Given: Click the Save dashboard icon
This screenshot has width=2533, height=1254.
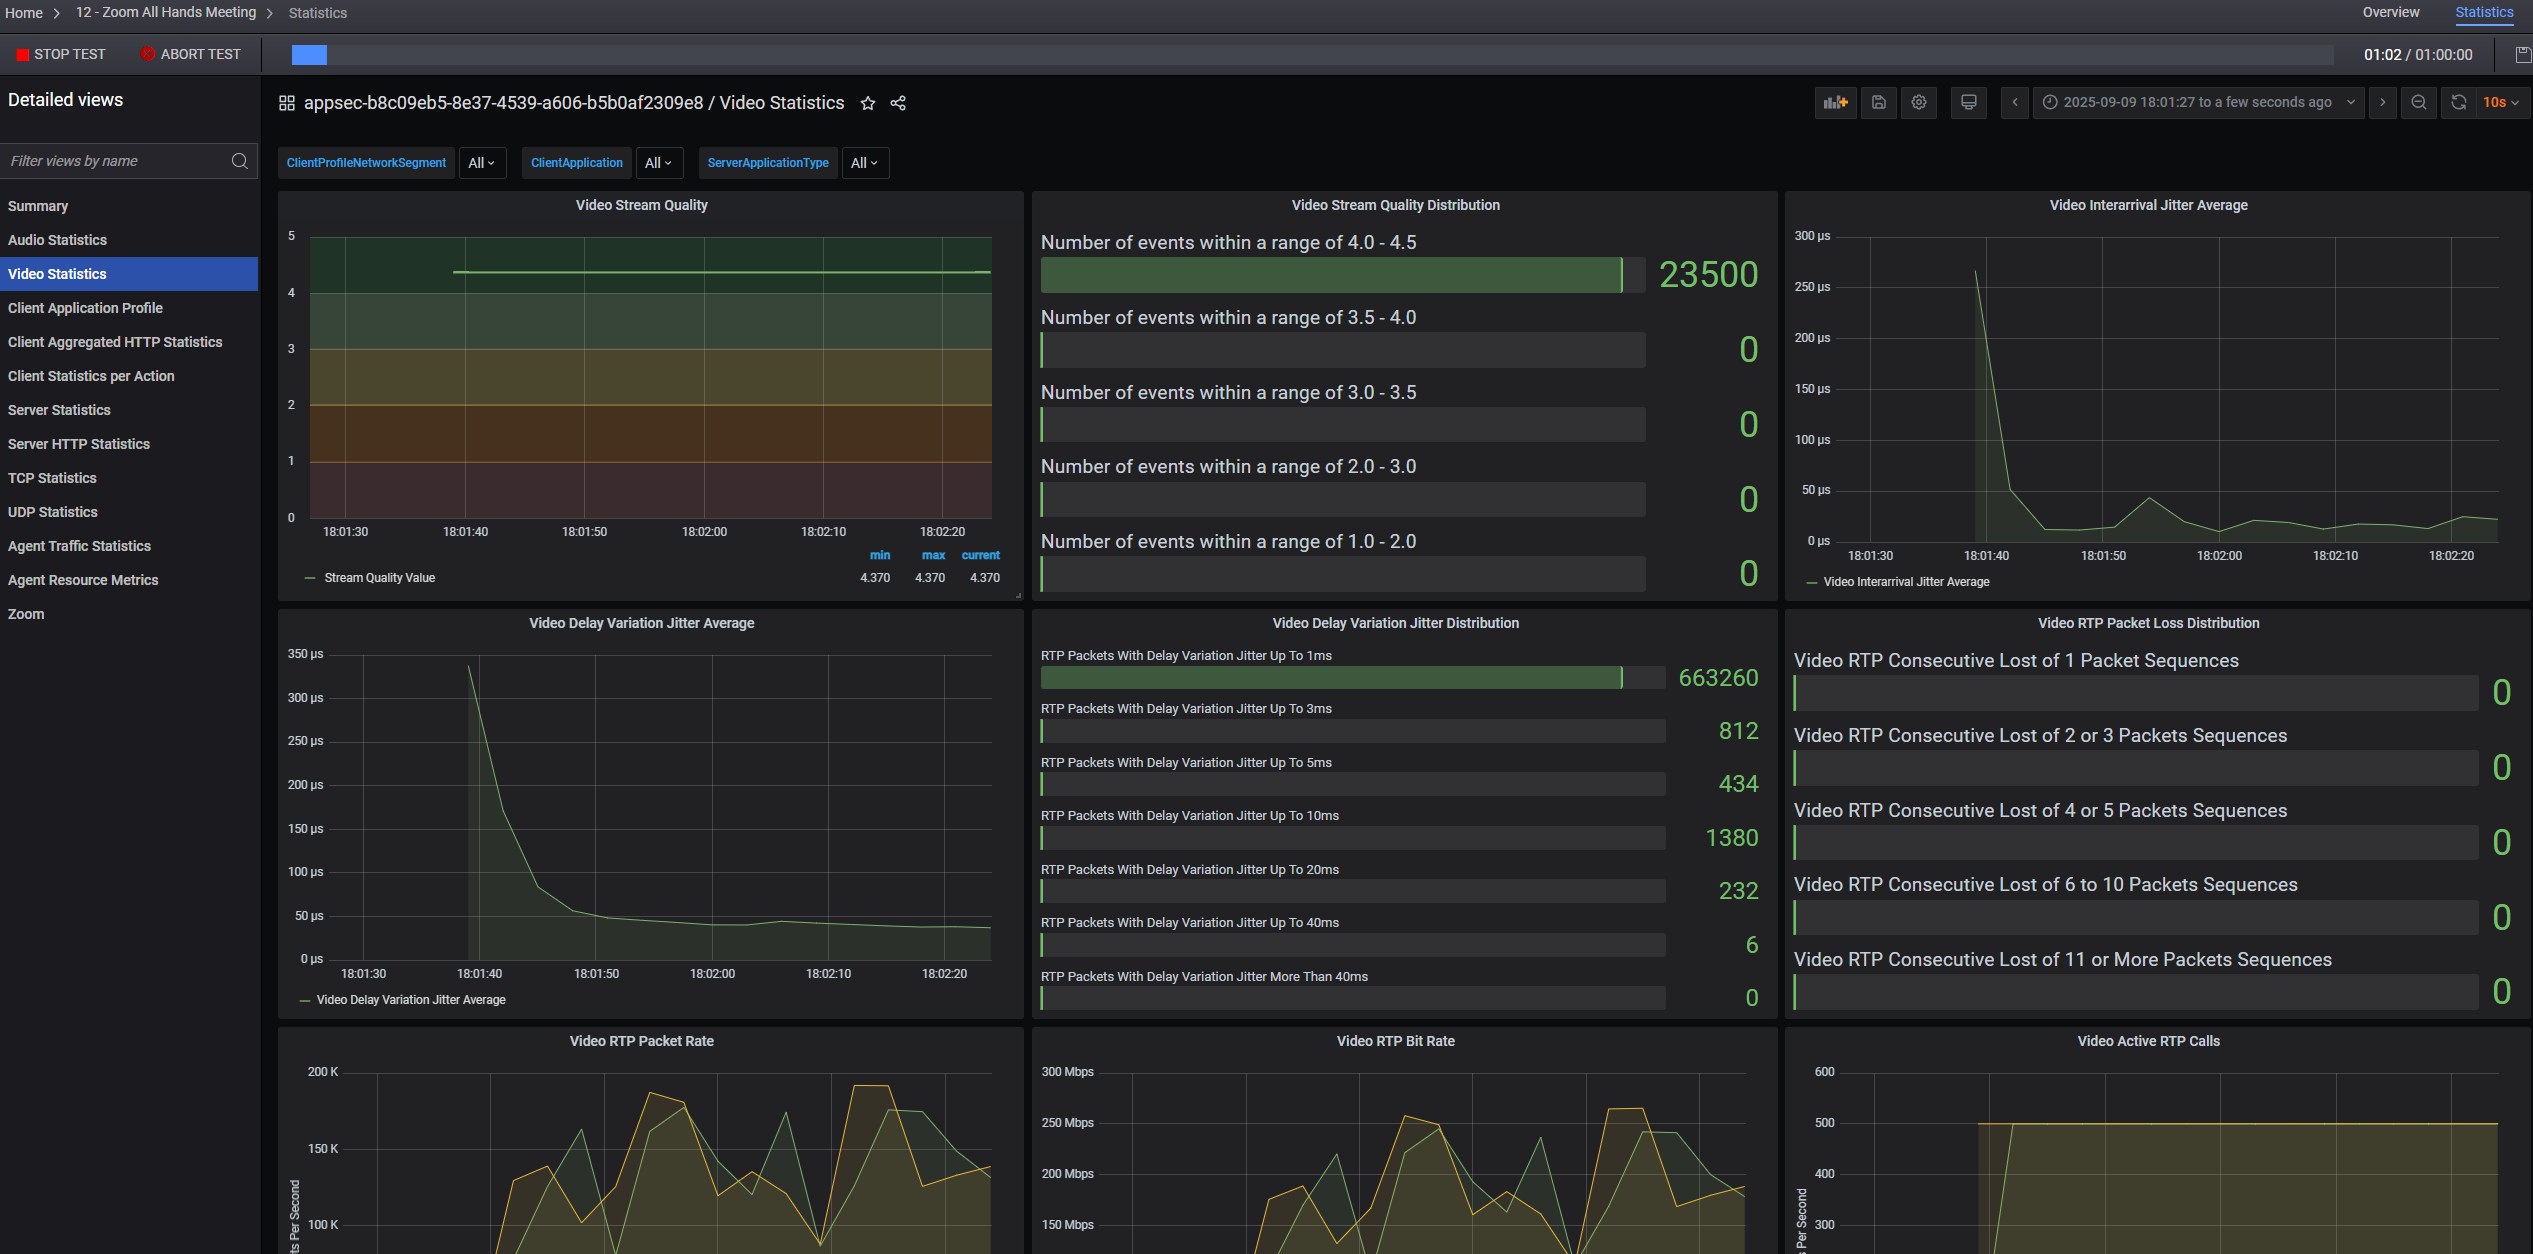Looking at the screenshot, I should [x=1878, y=102].
